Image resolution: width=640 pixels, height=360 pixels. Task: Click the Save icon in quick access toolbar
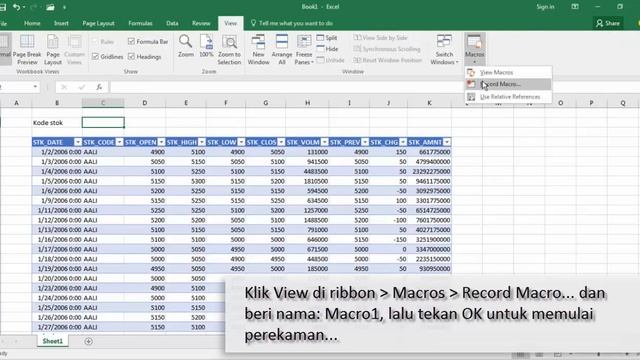point(3,7)
